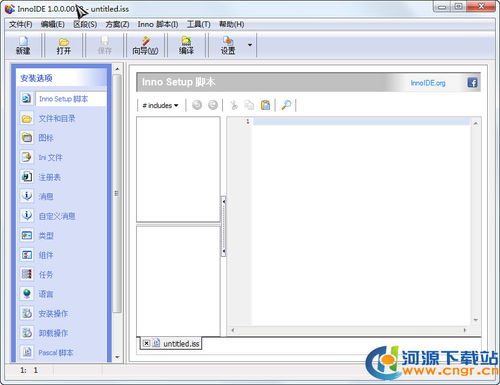Click the 1: 1 cursor position status
This screenshot has width=500, height=385.
click(29, 370)
